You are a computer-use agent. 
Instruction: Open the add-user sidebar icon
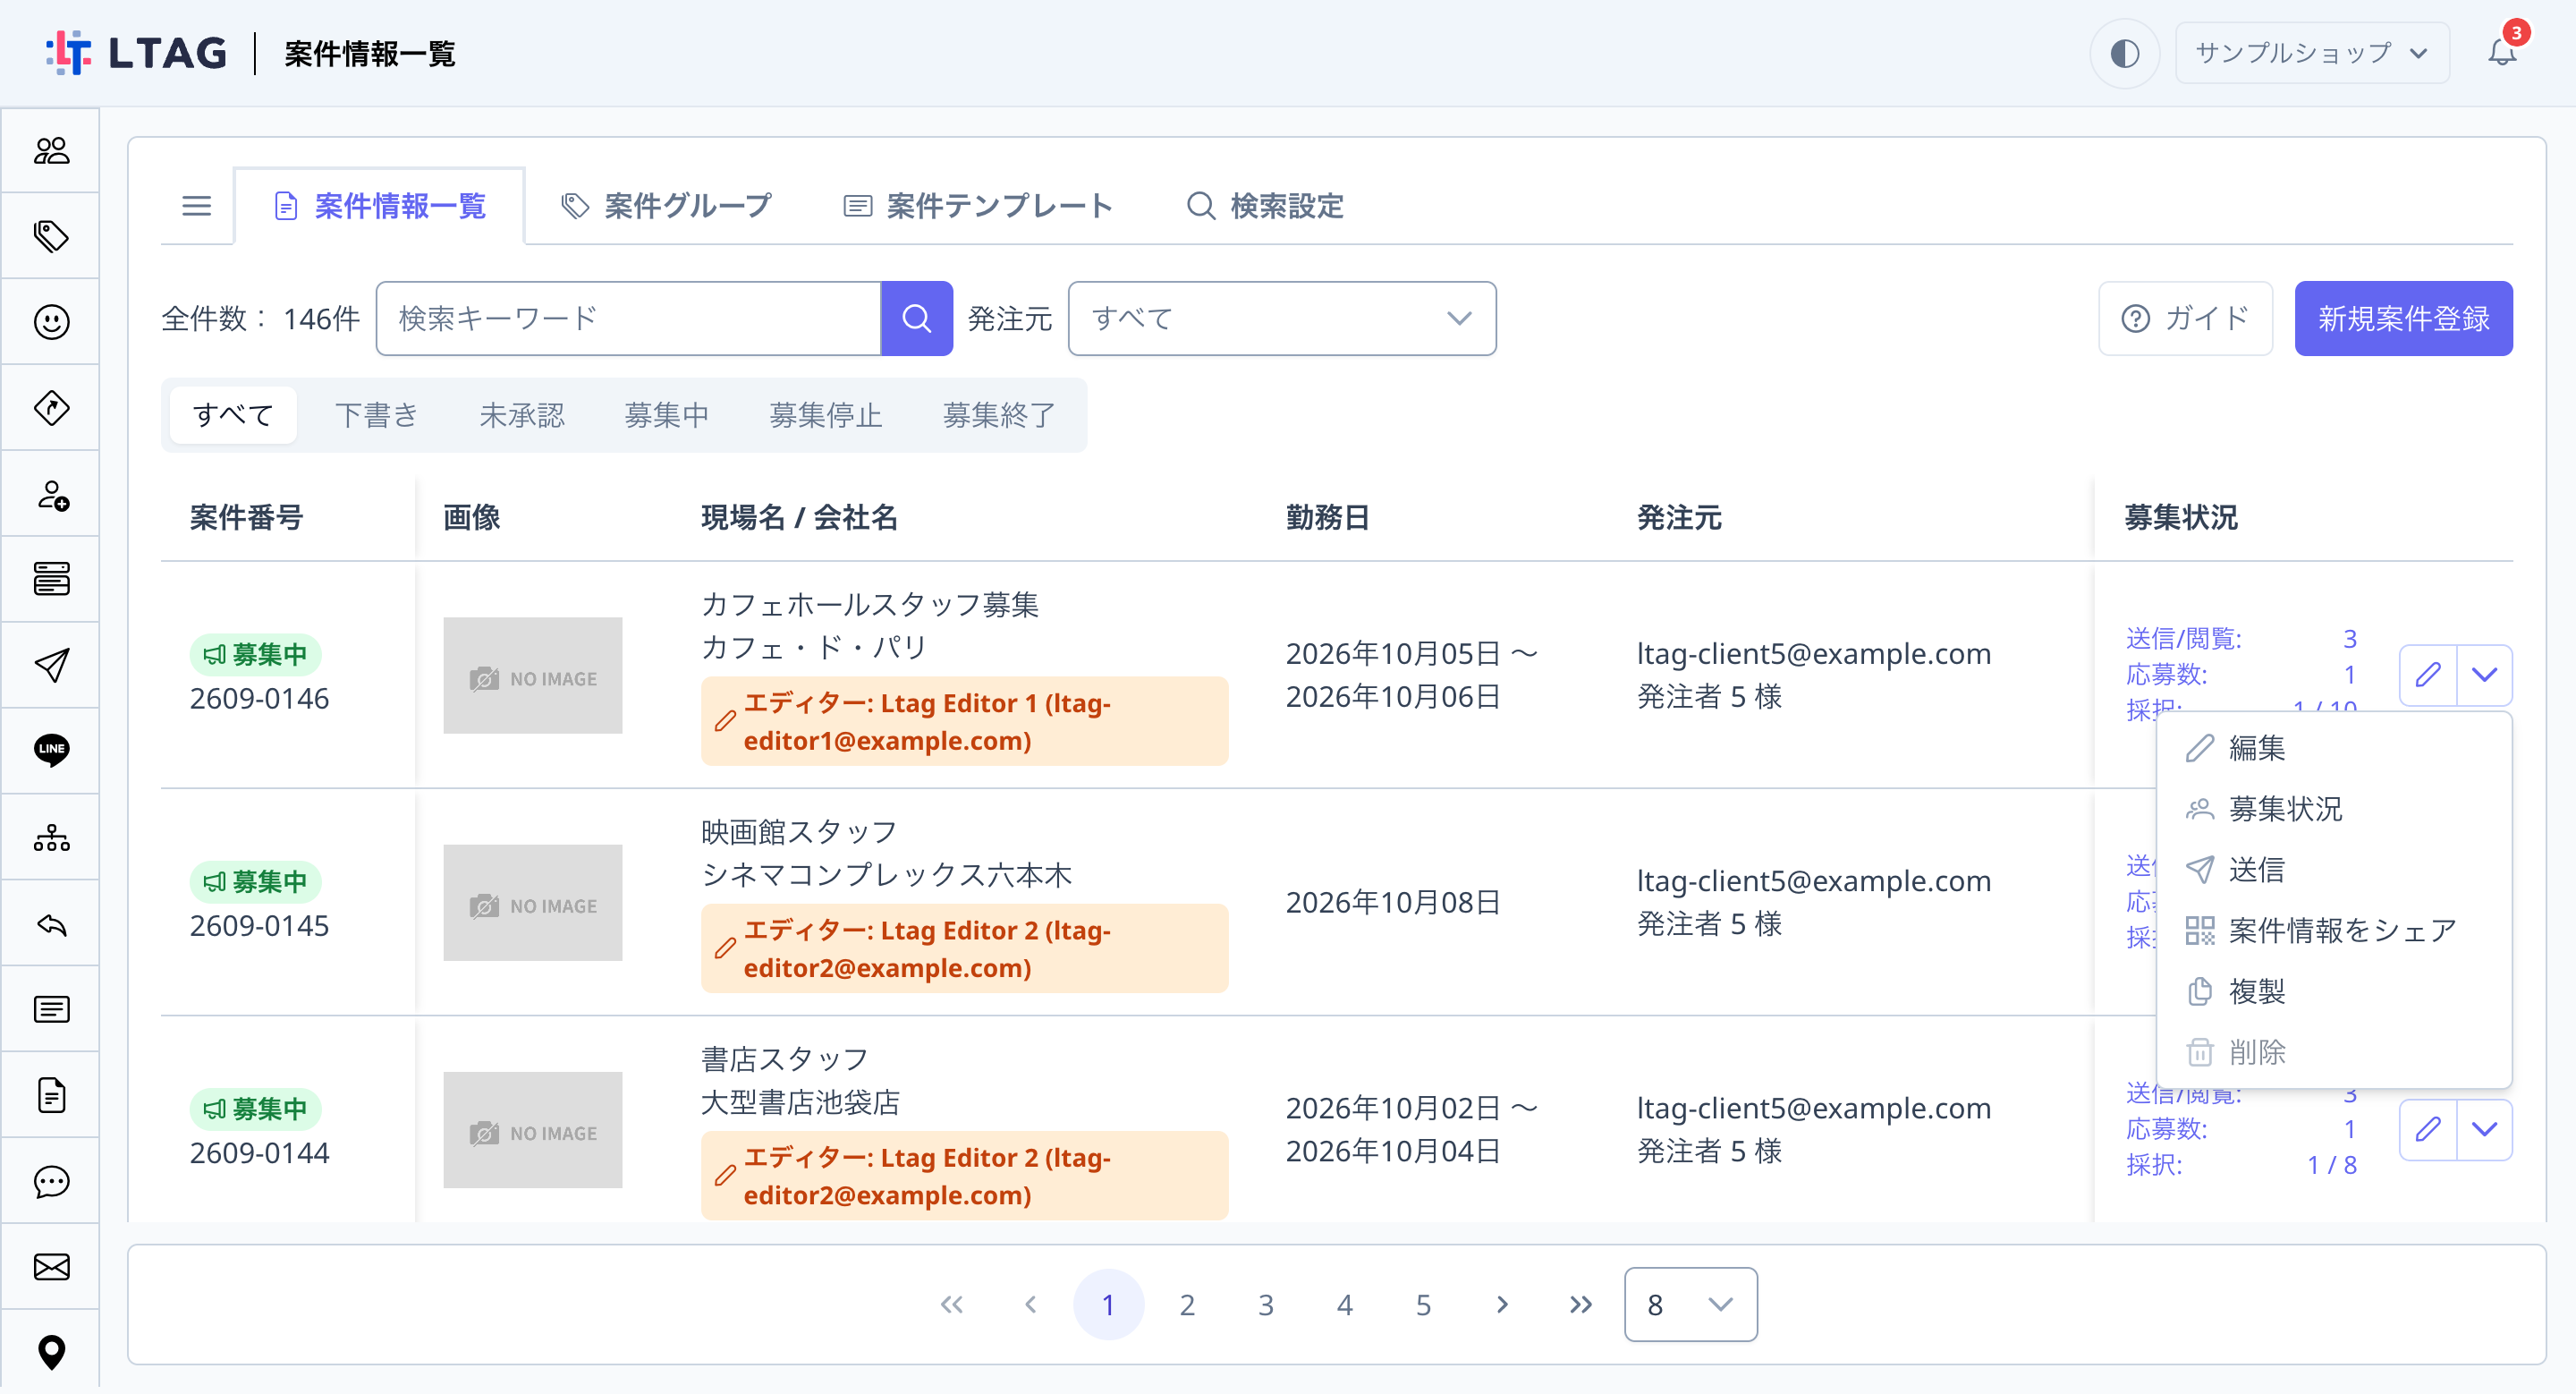point(51,494)
